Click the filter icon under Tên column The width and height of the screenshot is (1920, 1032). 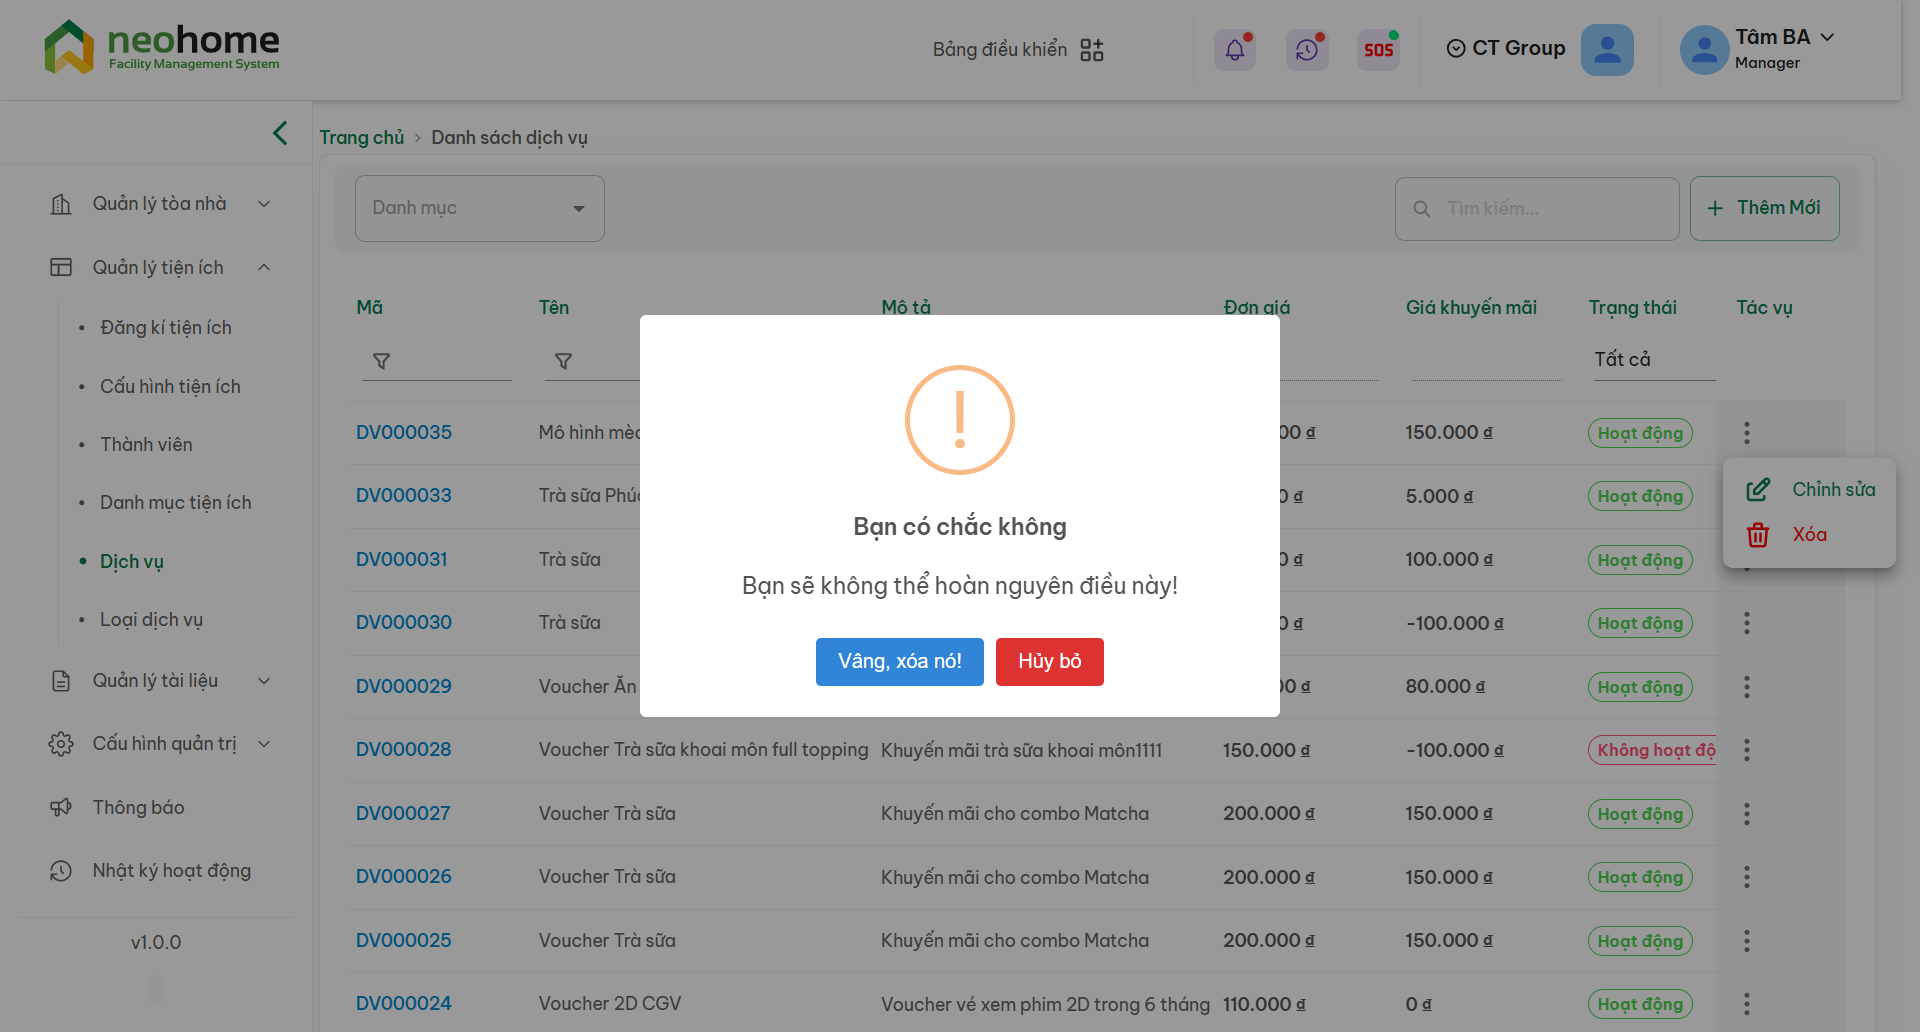point(563,361)
